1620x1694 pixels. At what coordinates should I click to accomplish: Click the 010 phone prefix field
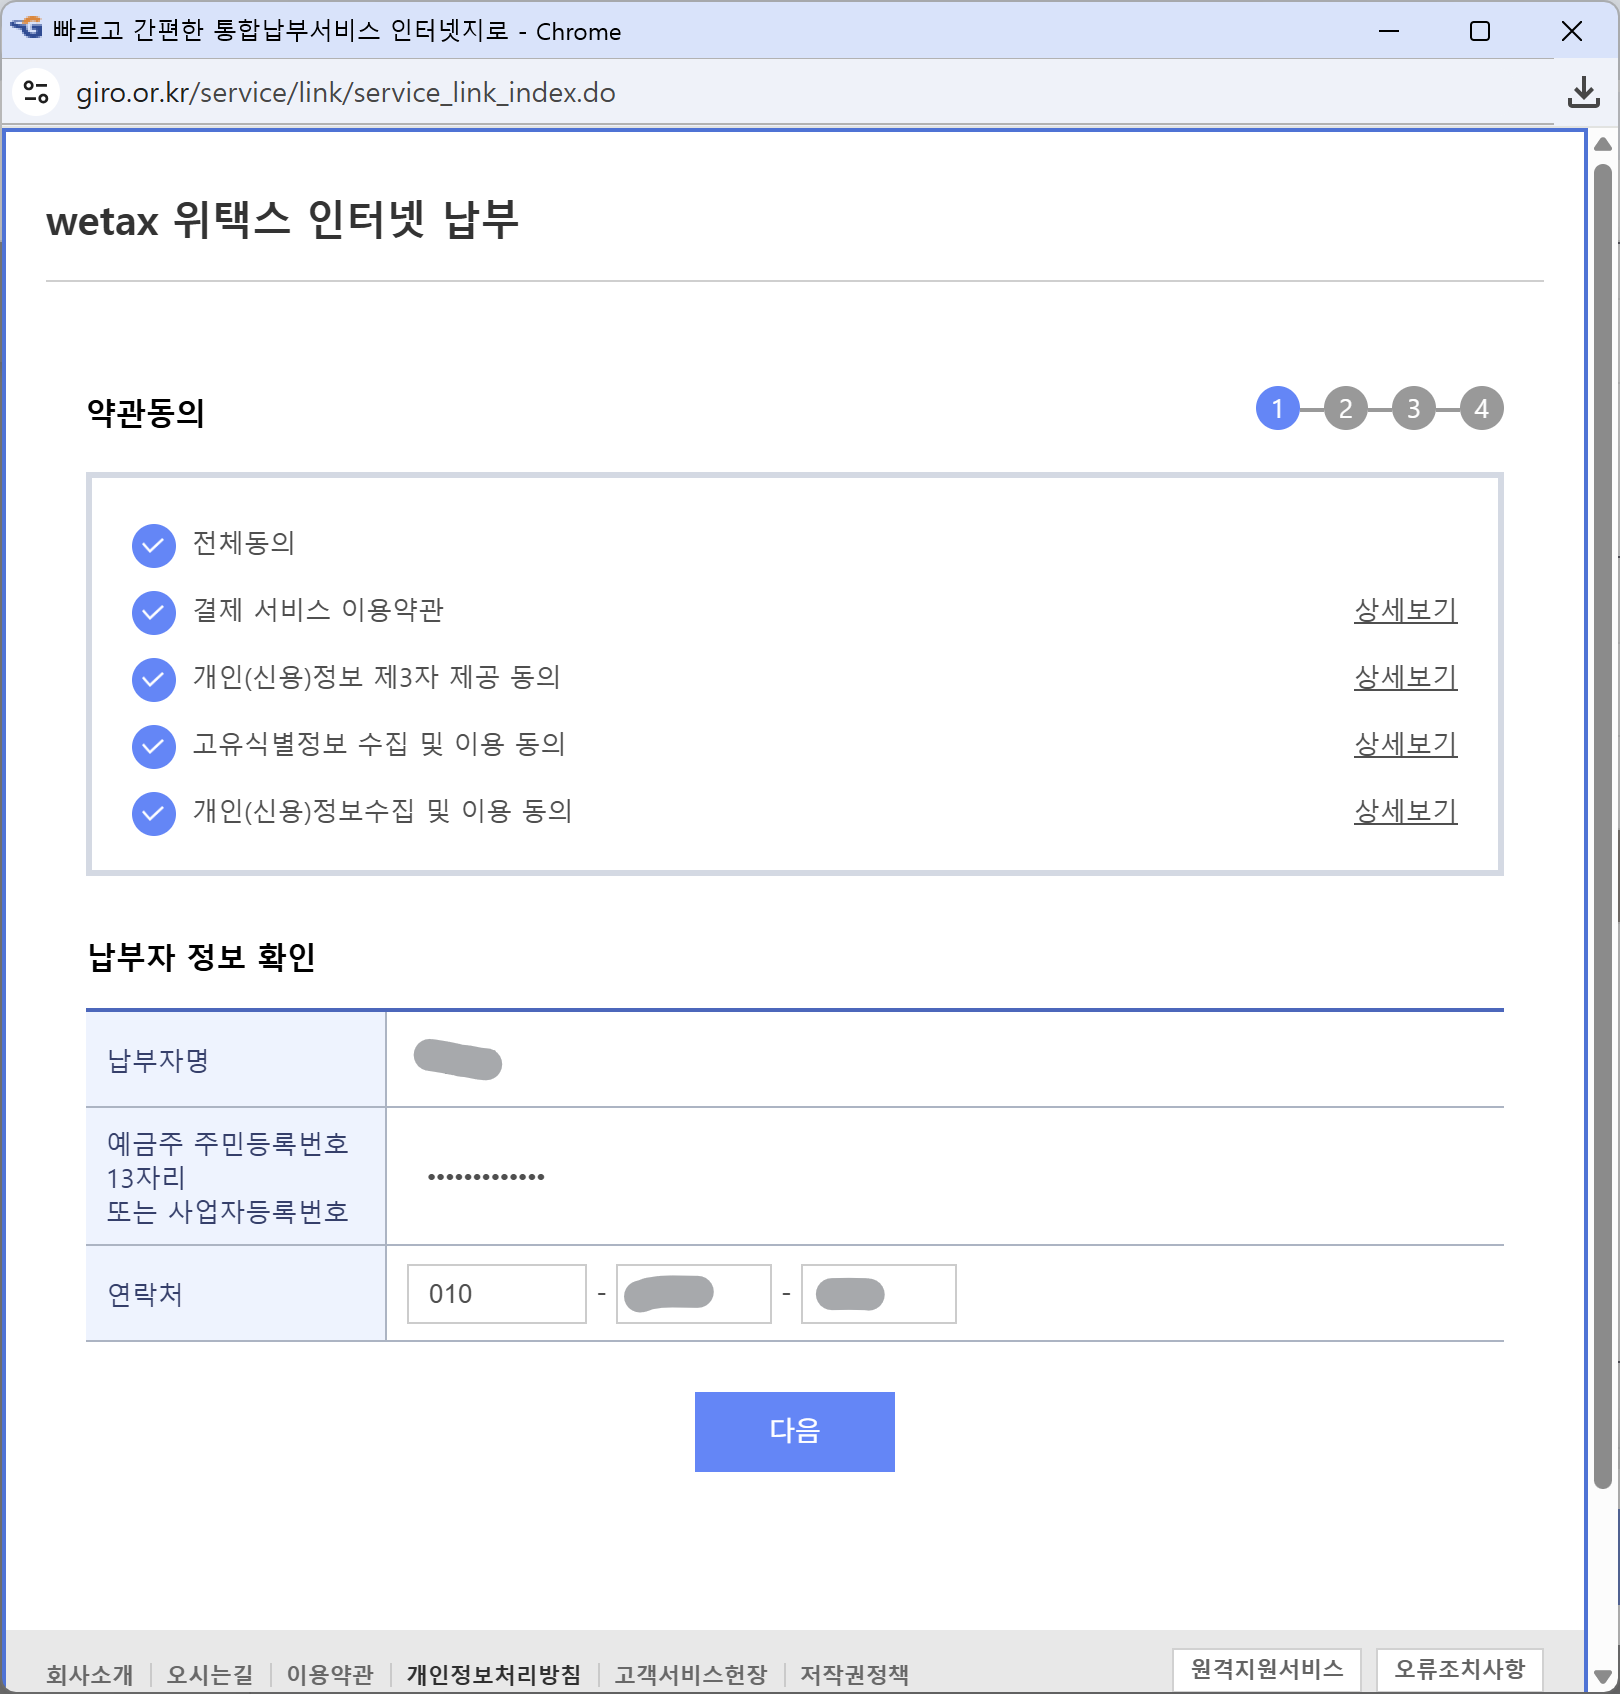[497, 1294]
